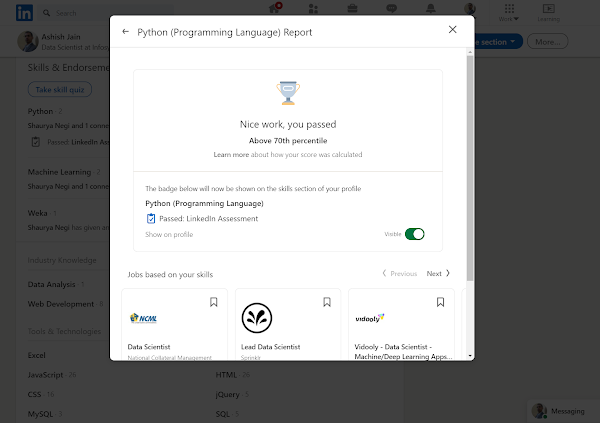
Task: Click the 'Jobs based on your skills' heading
Action: (170, 274)
